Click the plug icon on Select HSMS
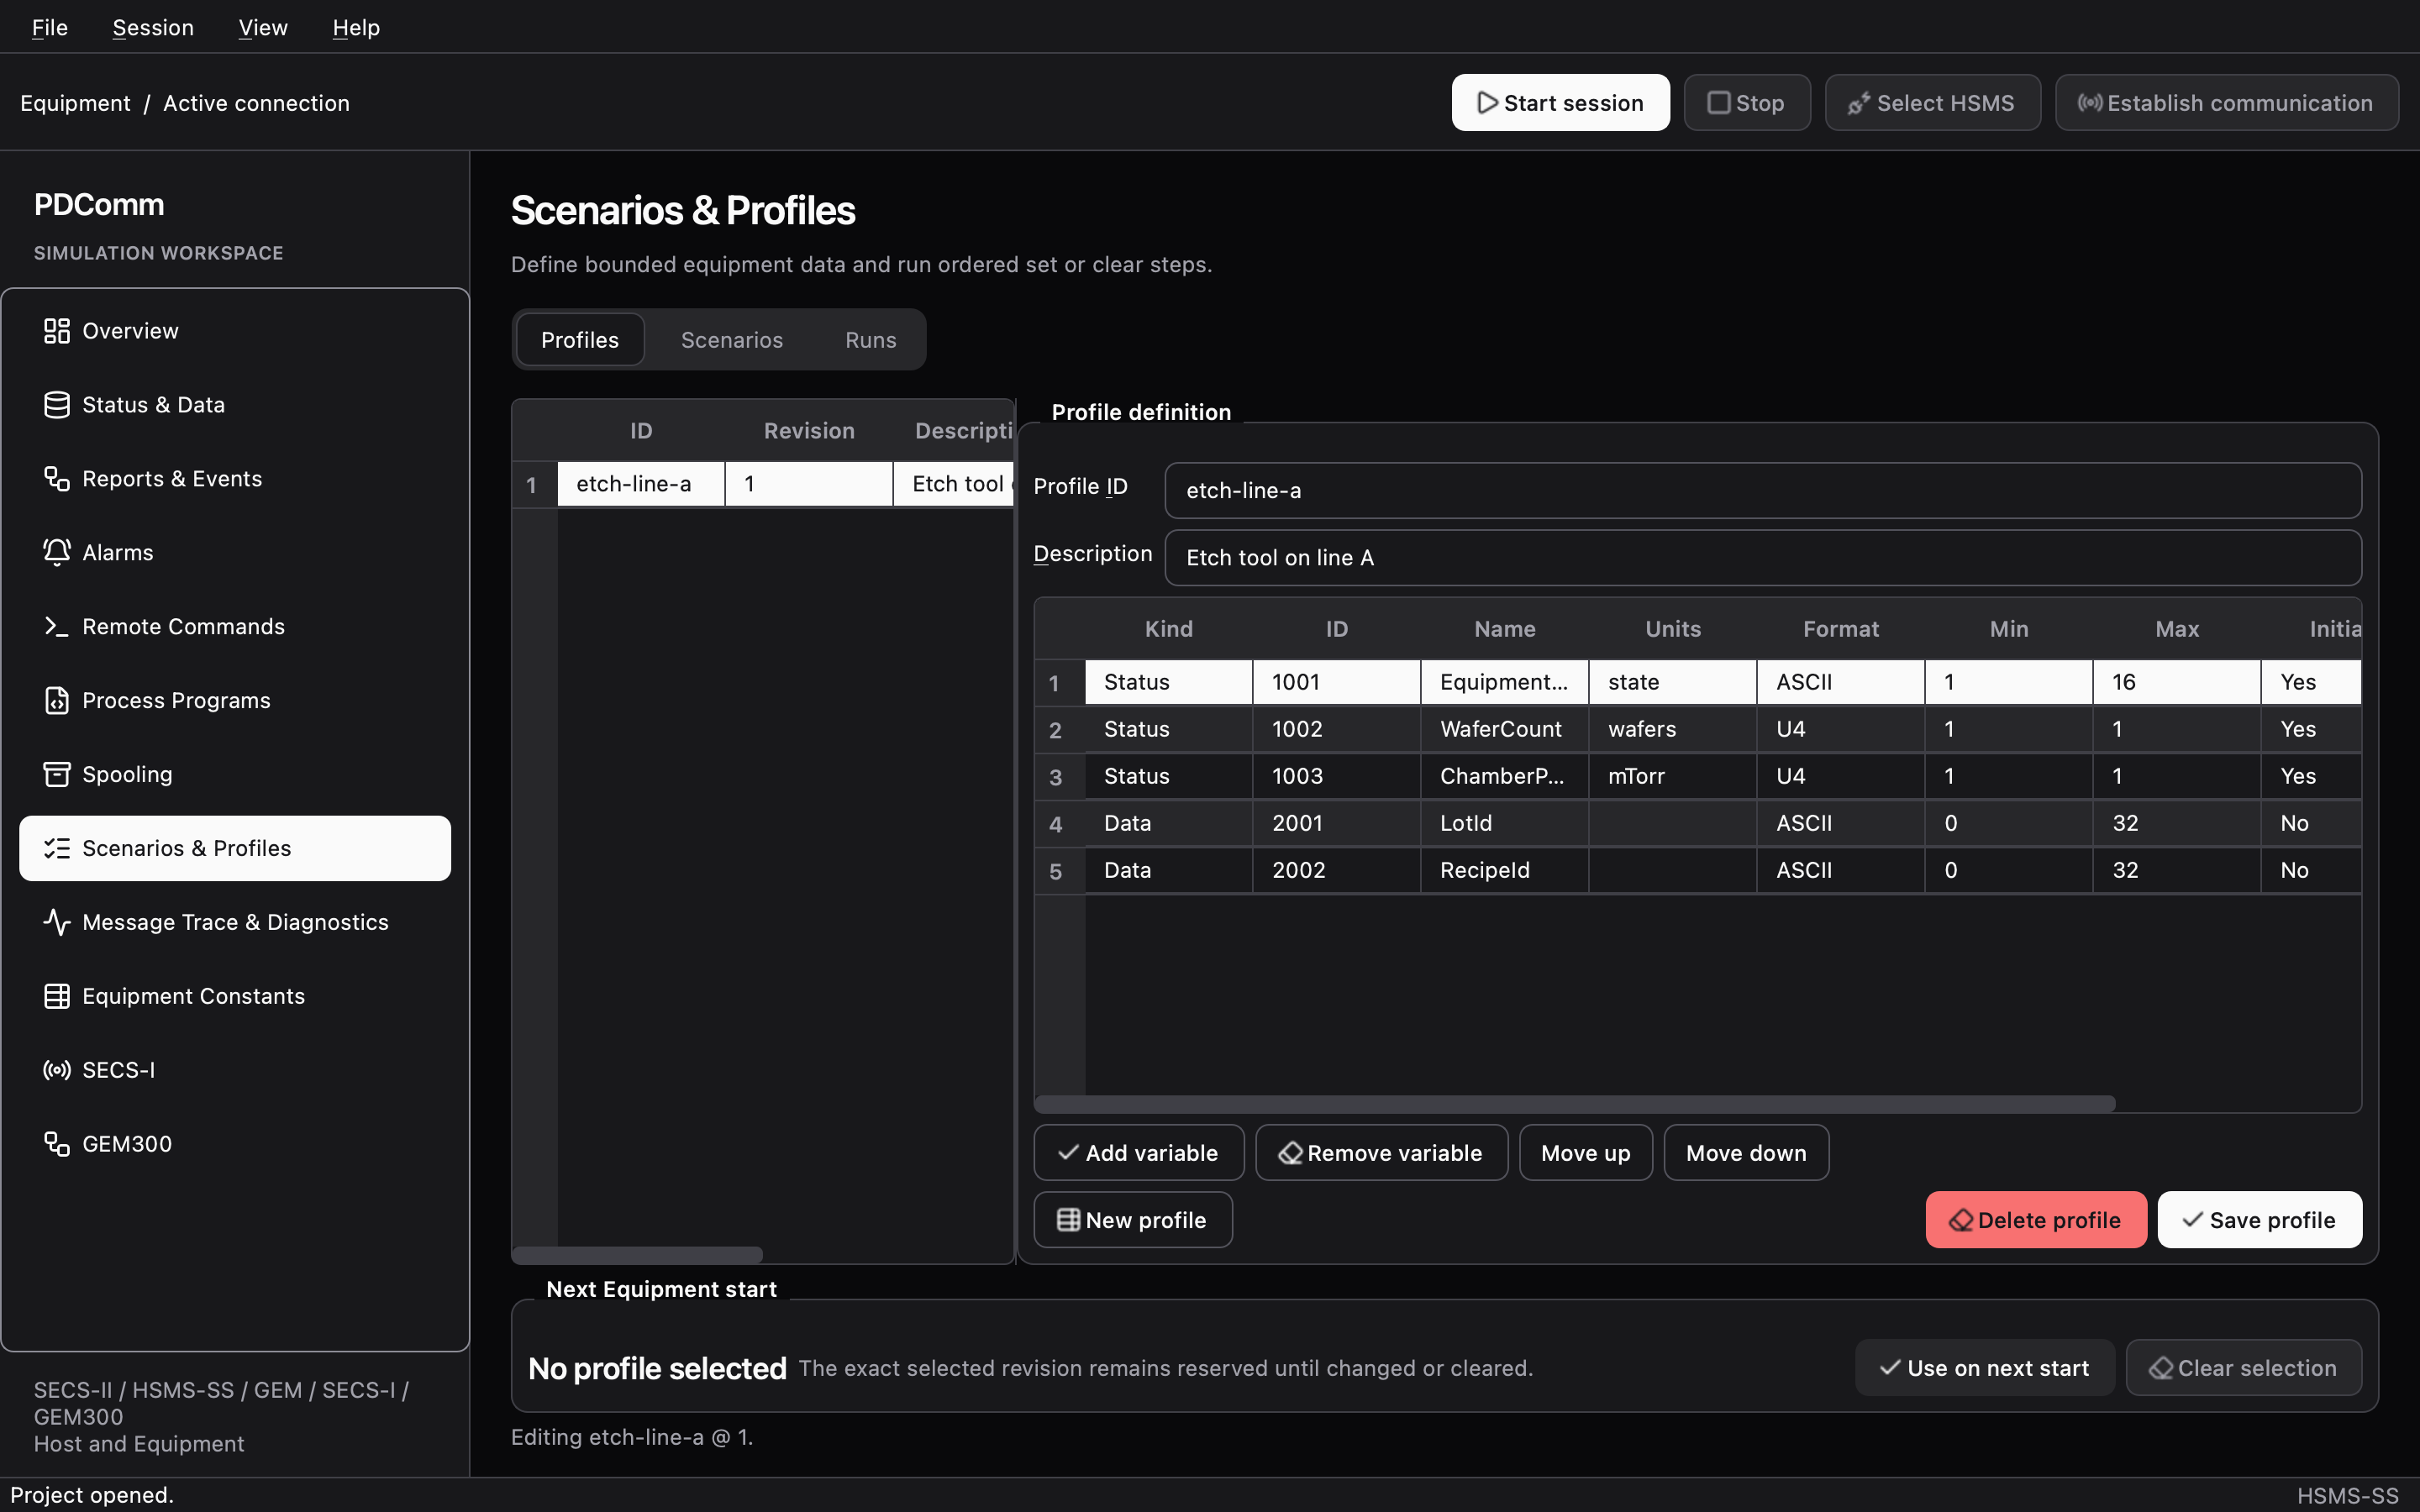Viewport: 2420px width, 1512px height. pos(1859,103)
